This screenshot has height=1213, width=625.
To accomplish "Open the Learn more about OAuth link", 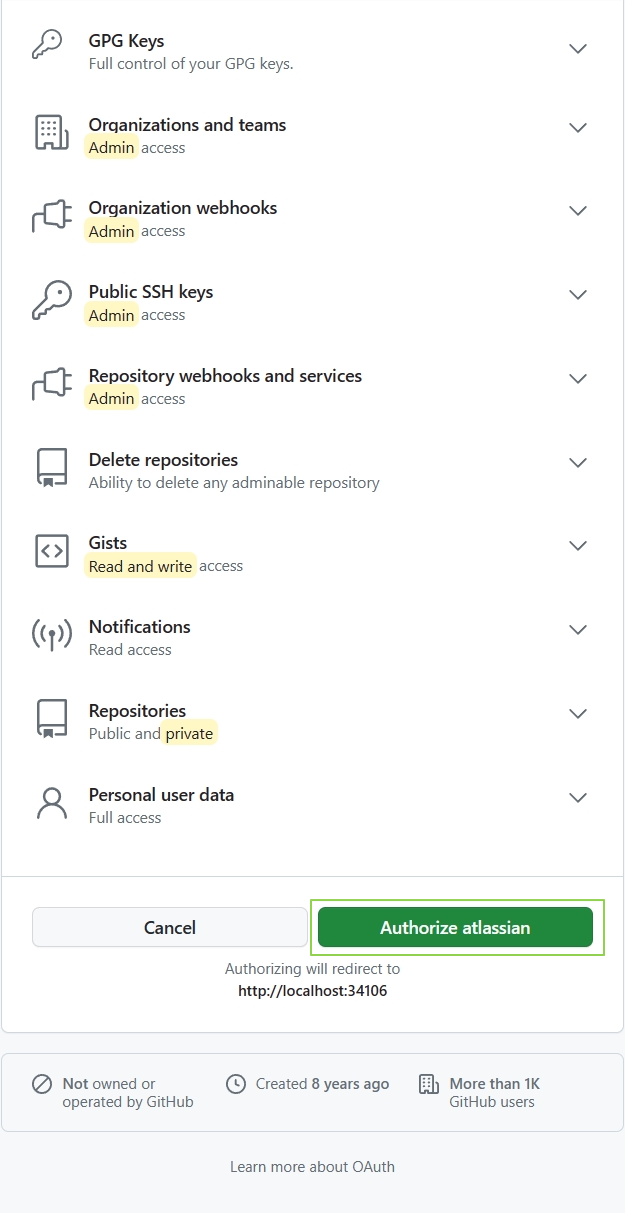I will tap(312, 1167).
